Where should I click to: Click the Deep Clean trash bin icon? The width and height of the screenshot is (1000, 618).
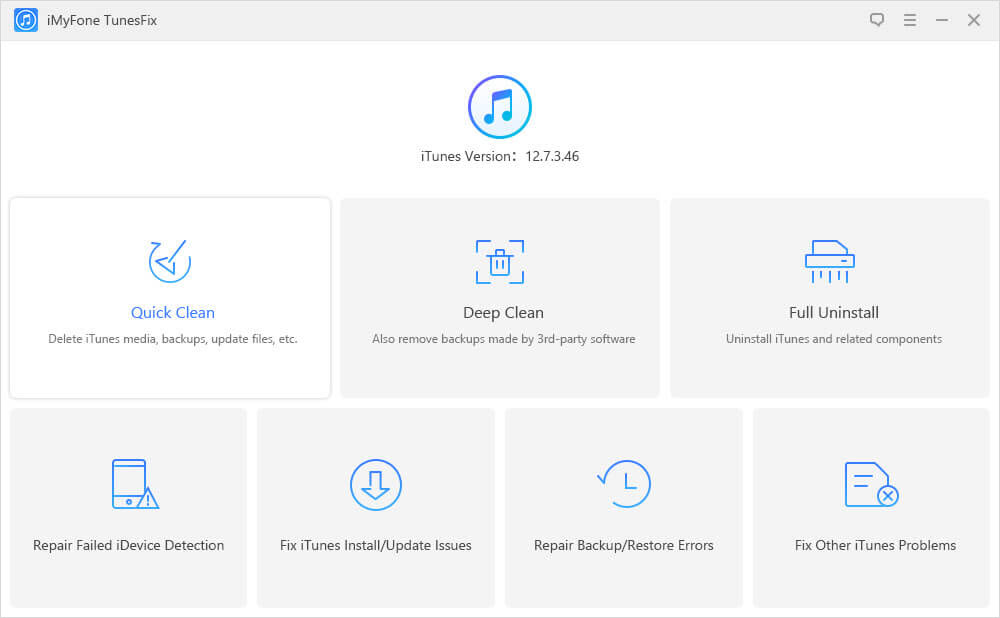tap(500, 262)
